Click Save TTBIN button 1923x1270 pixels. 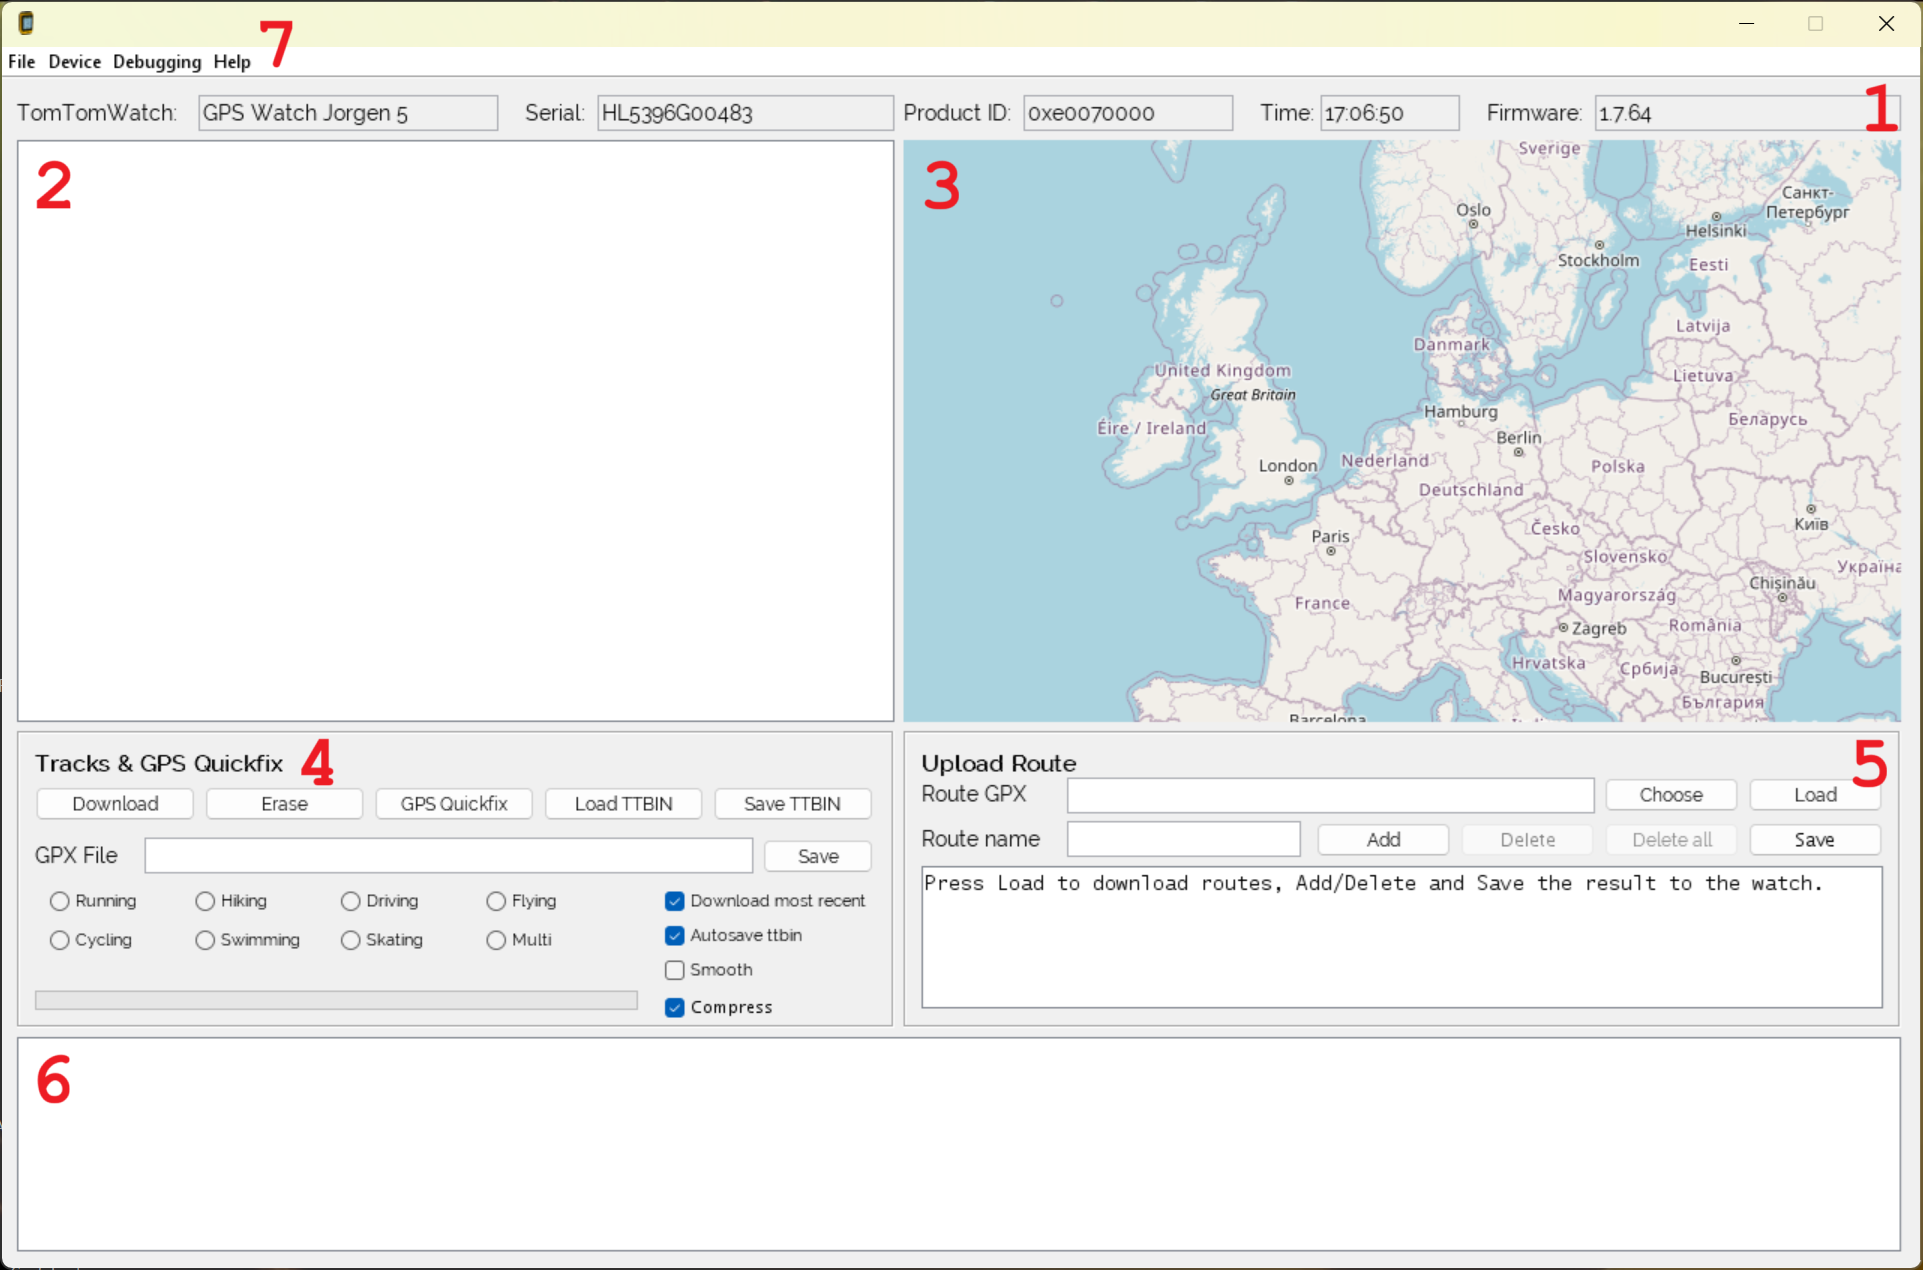click(x=792, y=804)
